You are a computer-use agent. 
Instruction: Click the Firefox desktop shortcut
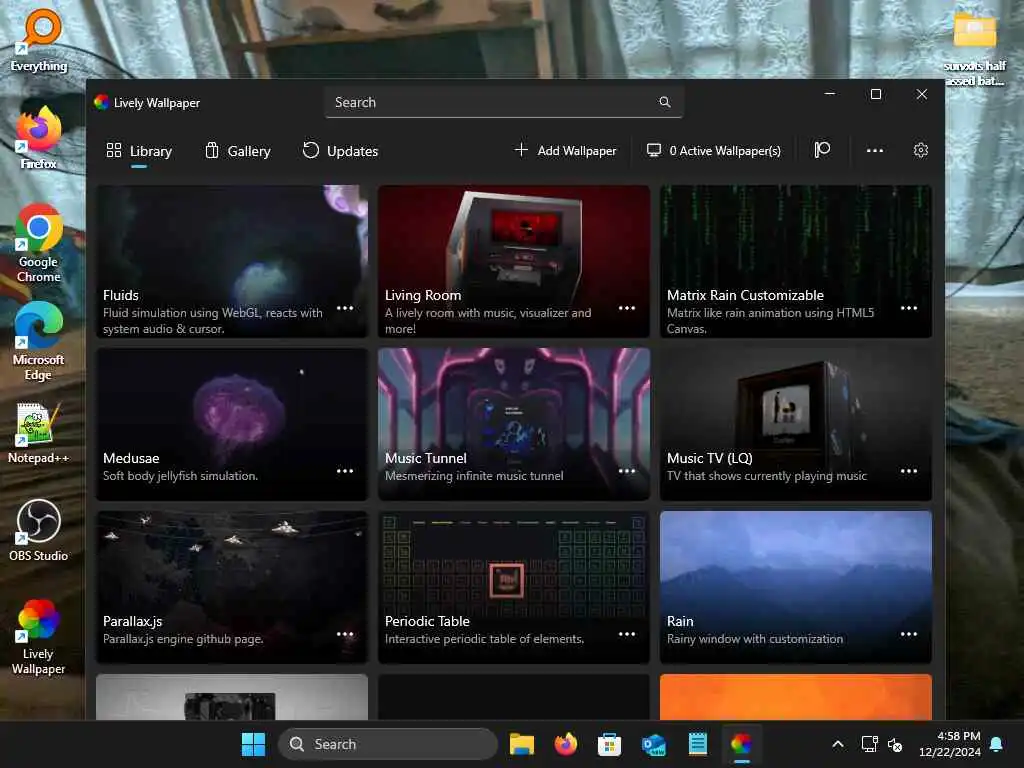click(39, 138)
